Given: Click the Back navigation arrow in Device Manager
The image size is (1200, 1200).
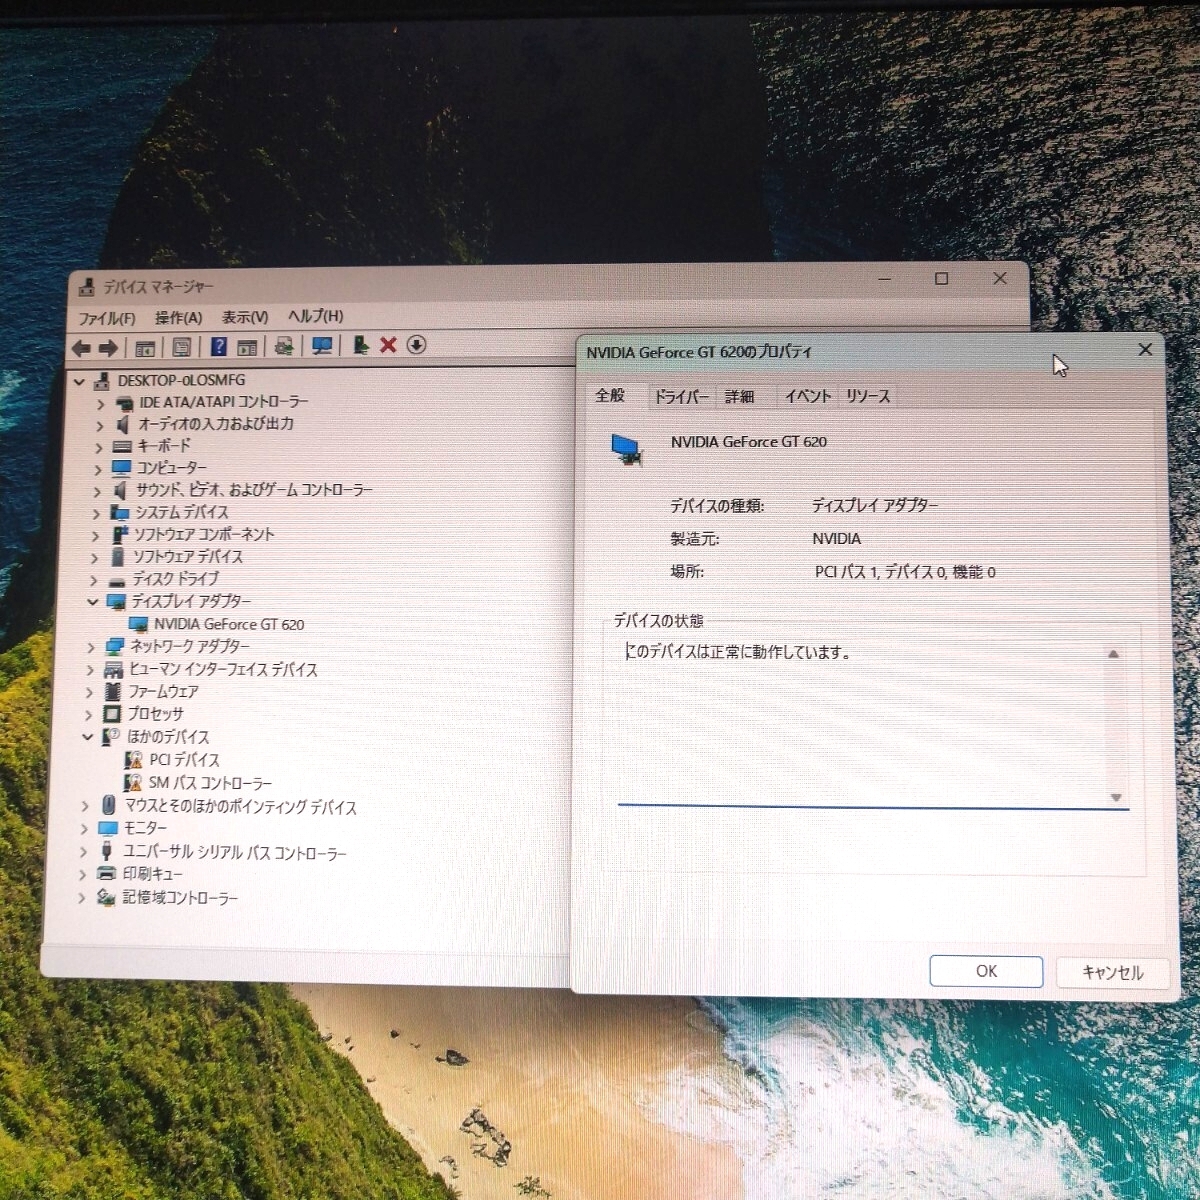Looking at the screenshot, I should tap(82, 347).
